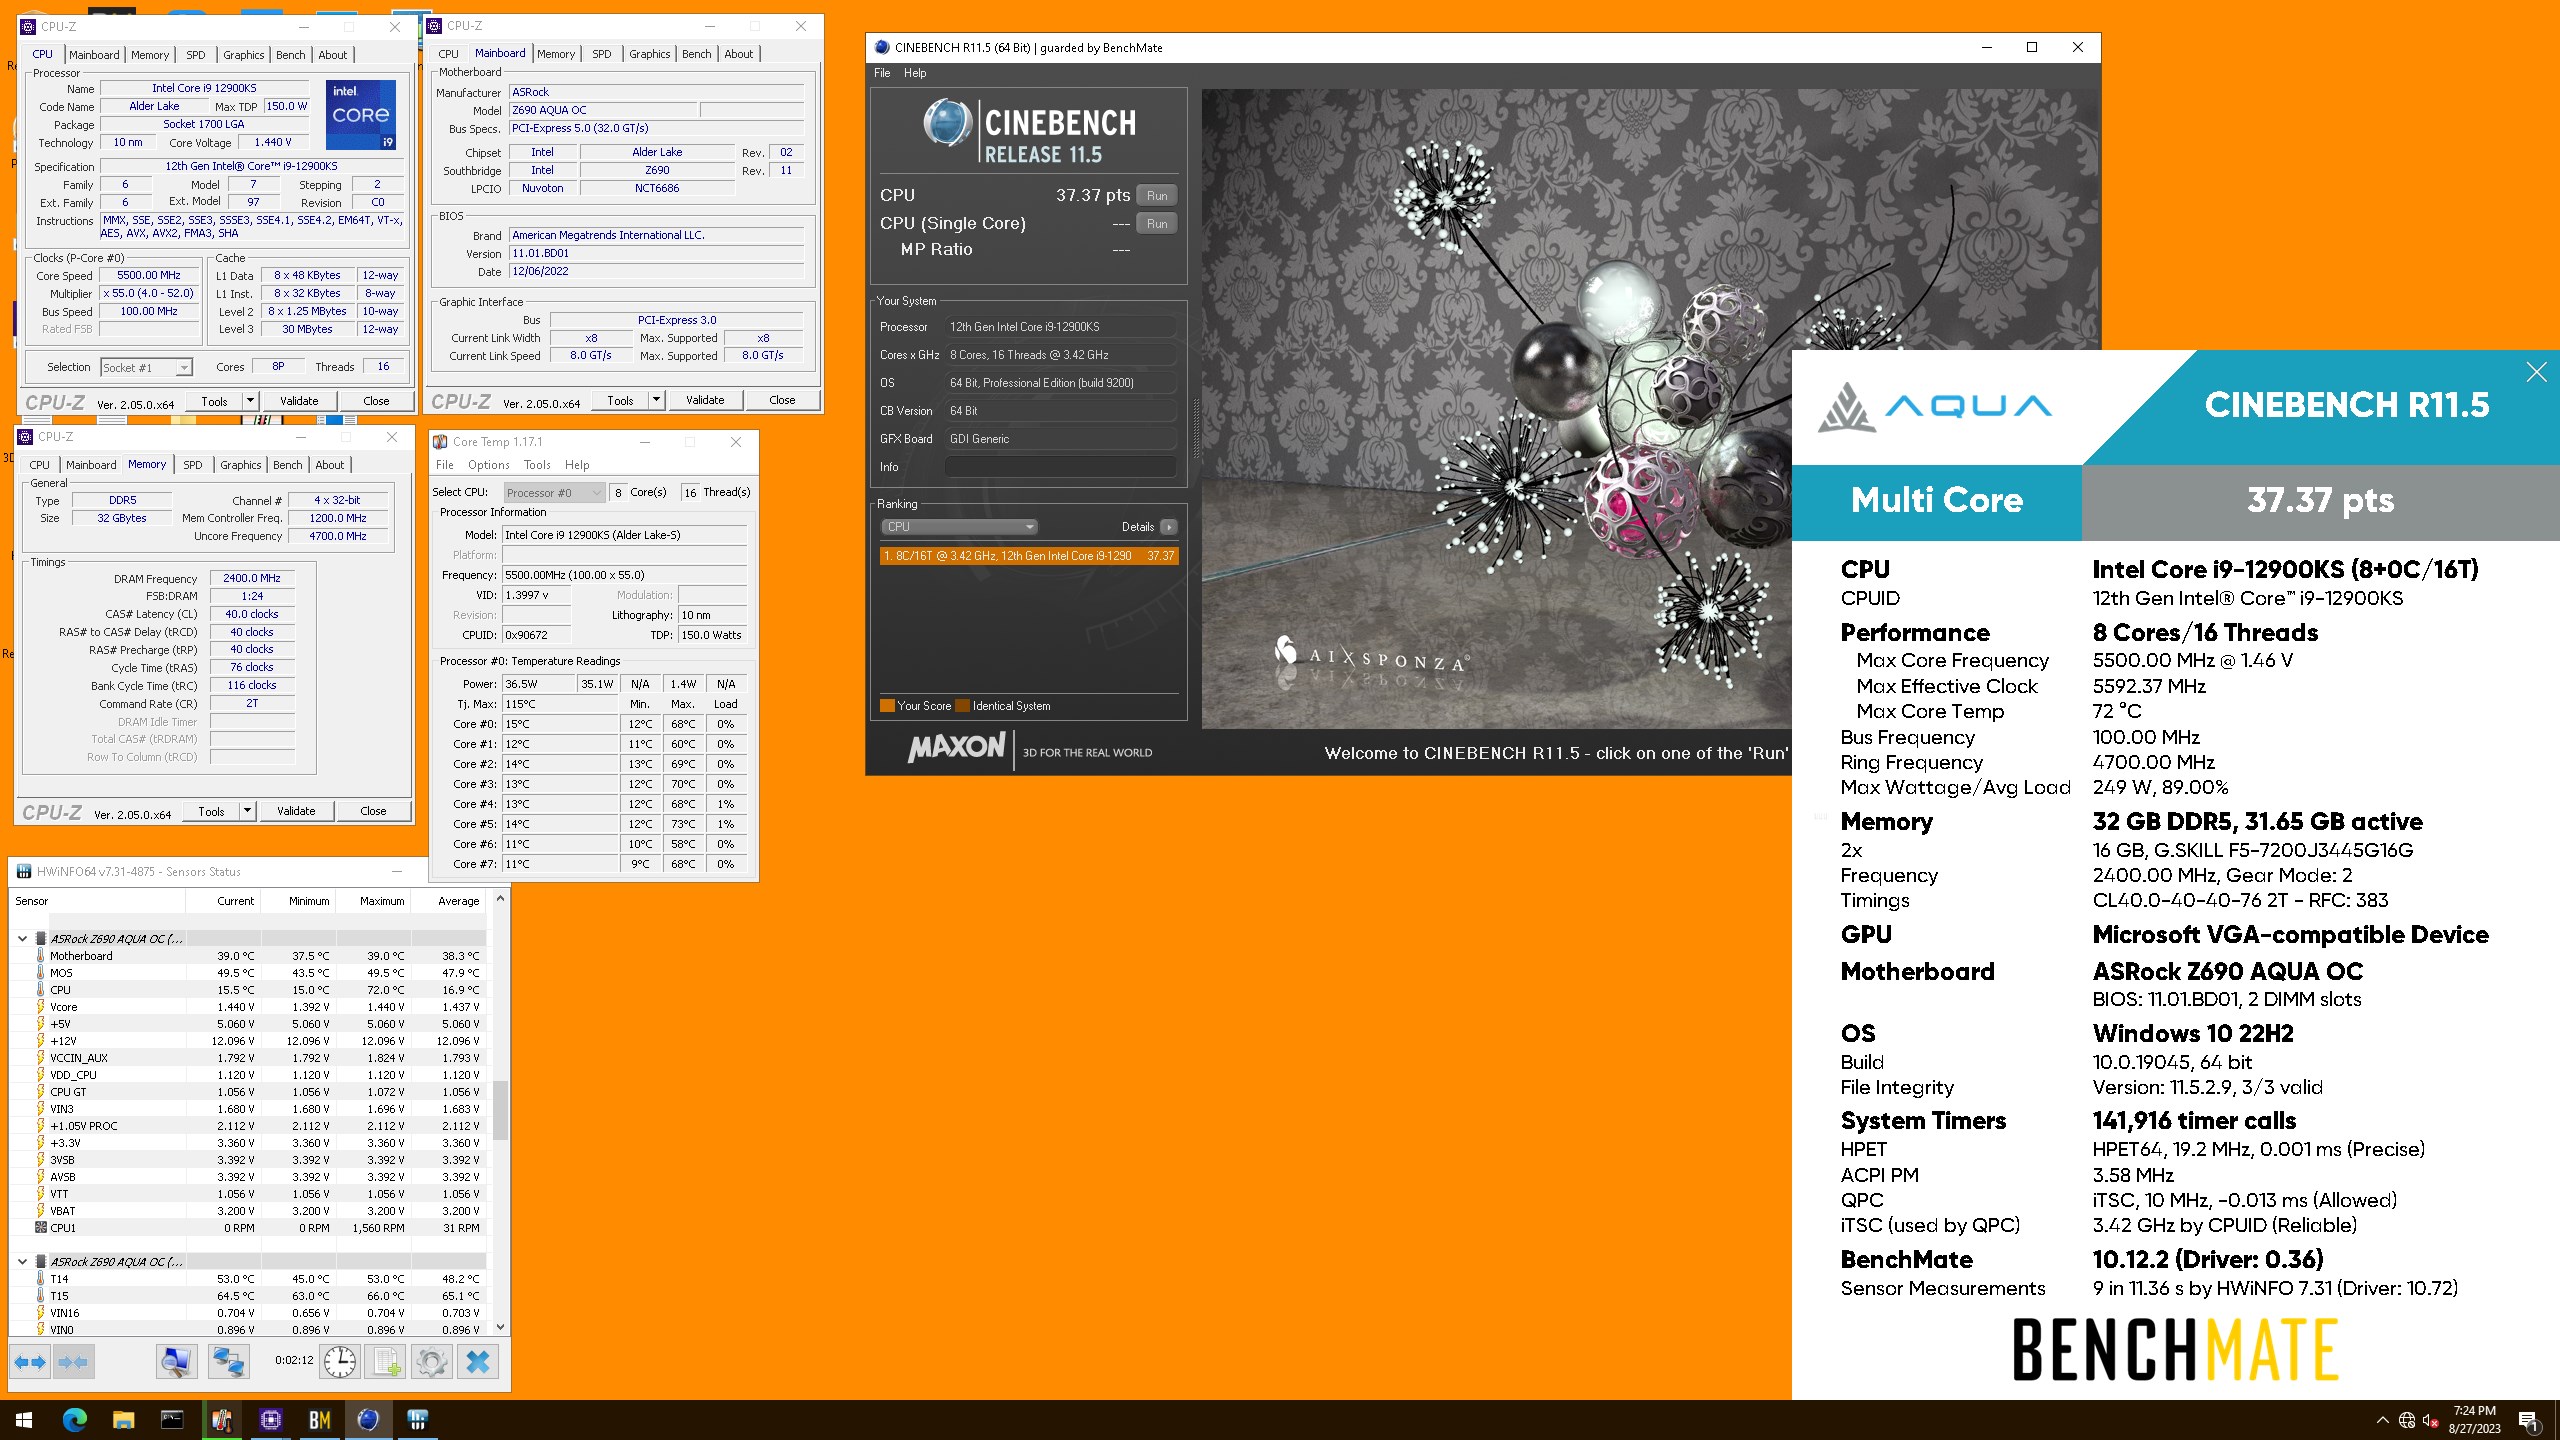2560x1440 pixels.
Task: Open Socket #1 selection dropdown in CPU-Z
Action: (146, 368)
